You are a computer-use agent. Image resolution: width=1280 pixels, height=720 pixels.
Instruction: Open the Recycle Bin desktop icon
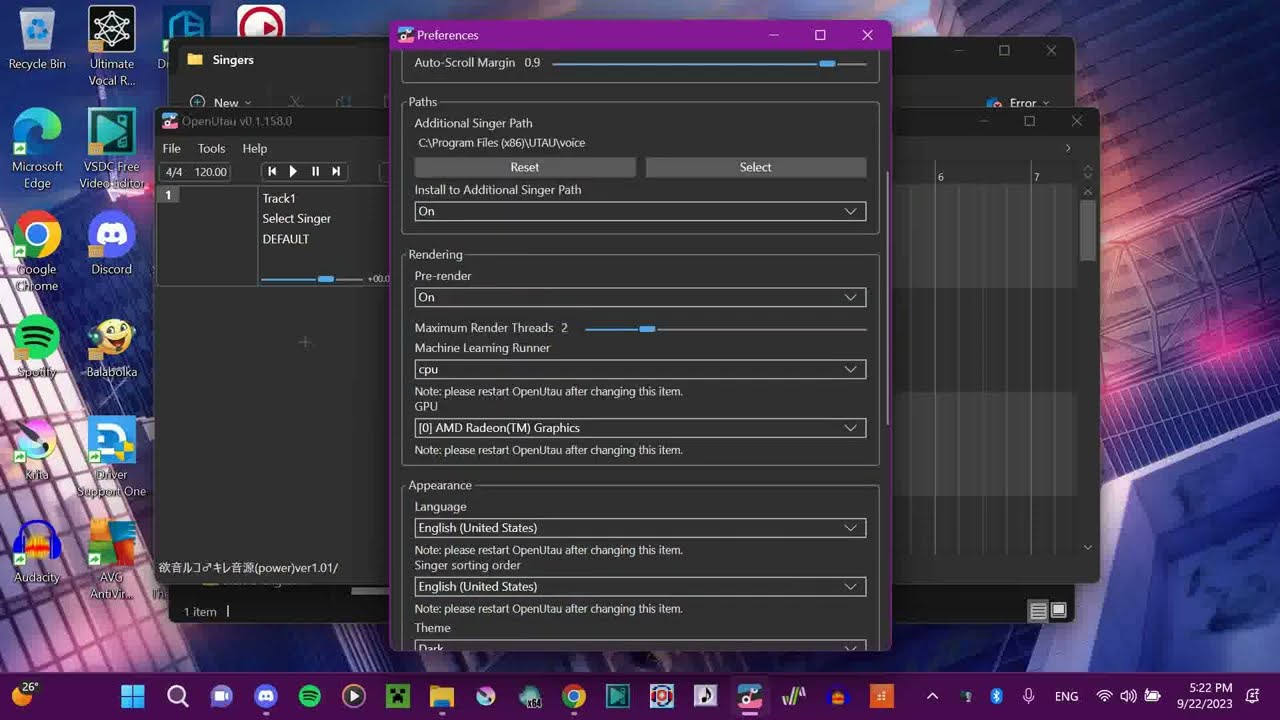[37, 40]
